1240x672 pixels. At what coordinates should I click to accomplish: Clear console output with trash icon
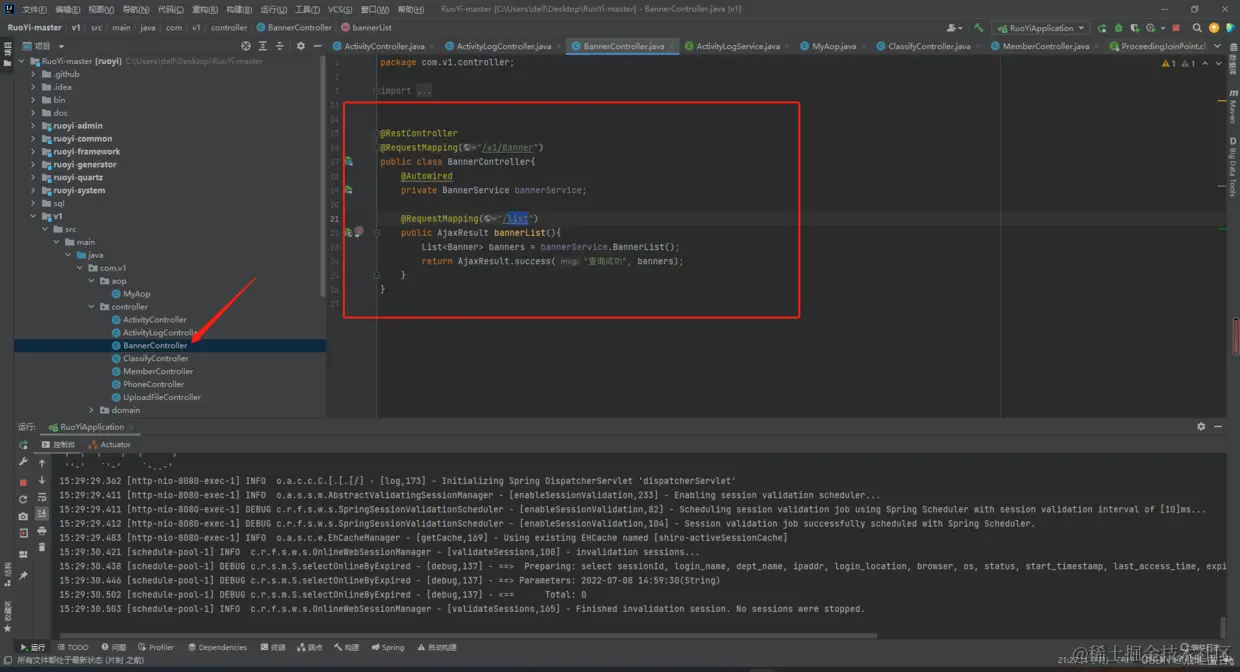[42, 547]
